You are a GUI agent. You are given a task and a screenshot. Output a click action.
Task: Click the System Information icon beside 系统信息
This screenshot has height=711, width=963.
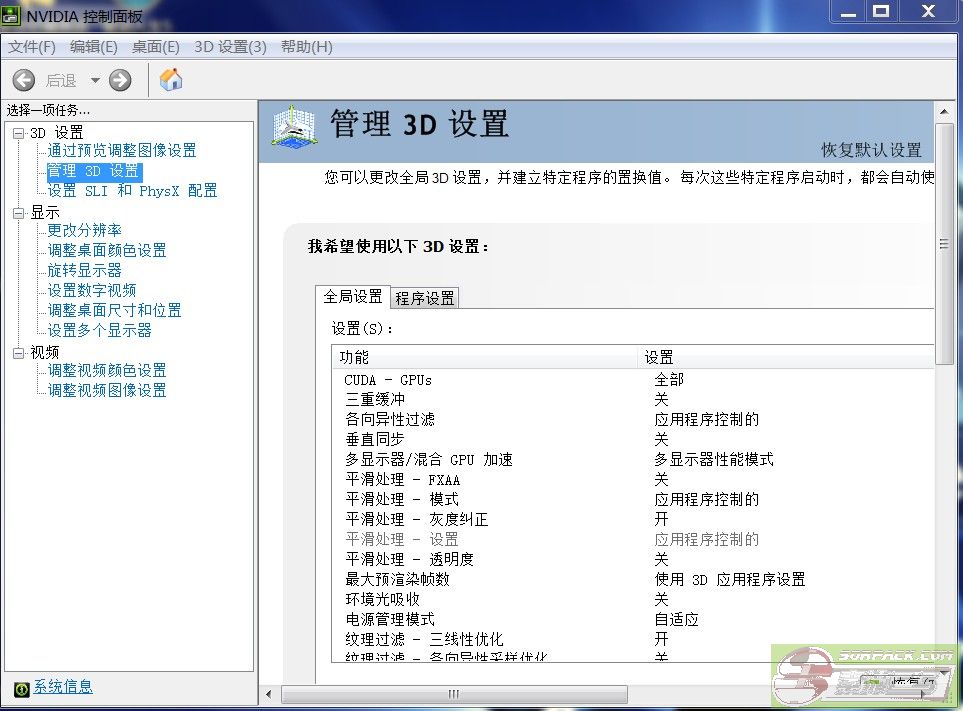(x=21, y=690)
